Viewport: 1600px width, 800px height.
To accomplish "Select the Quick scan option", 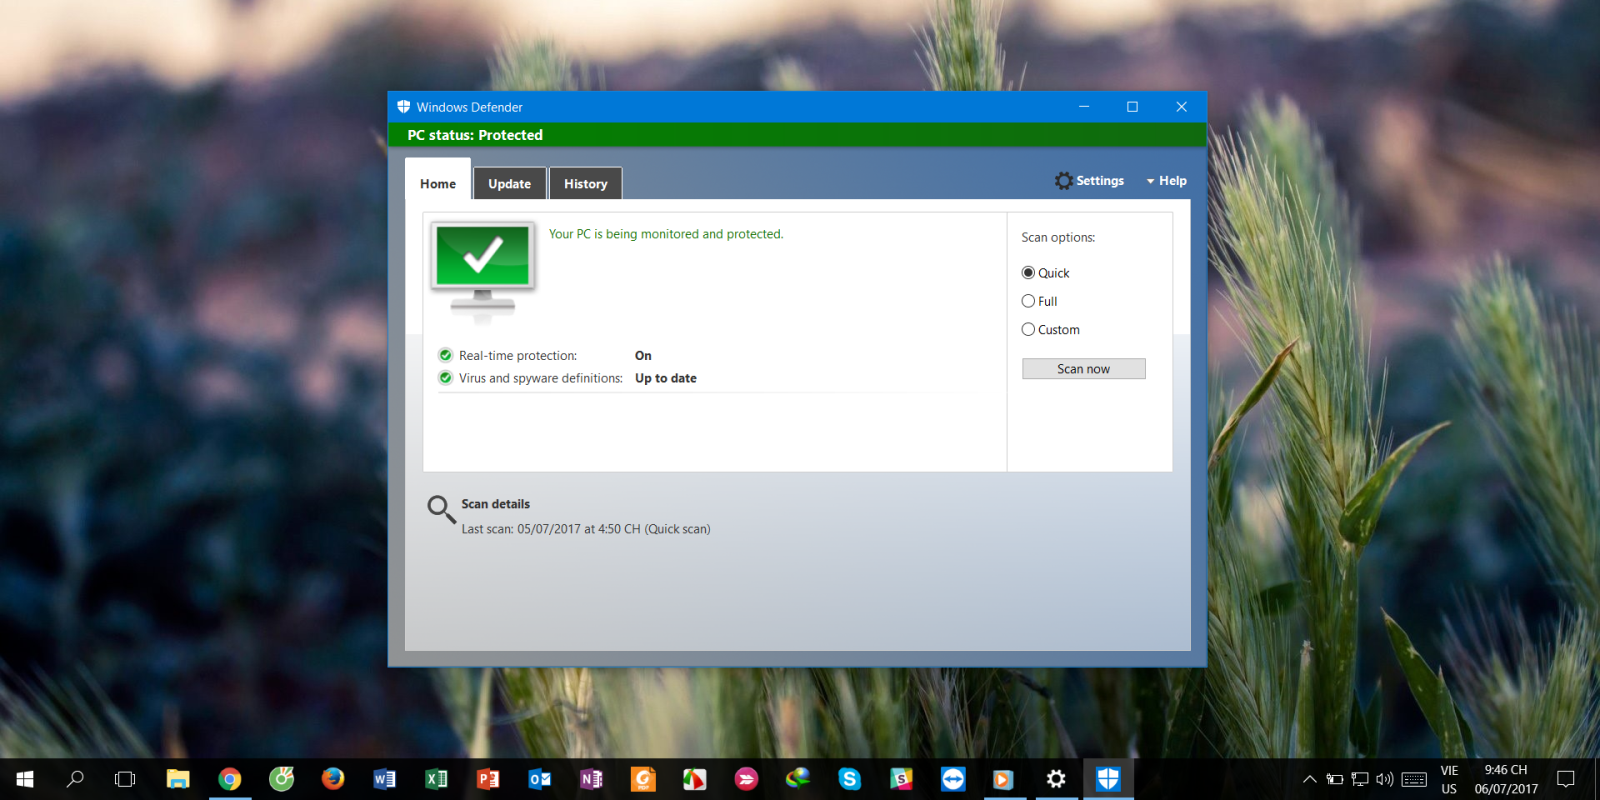I will [1045, 273].
